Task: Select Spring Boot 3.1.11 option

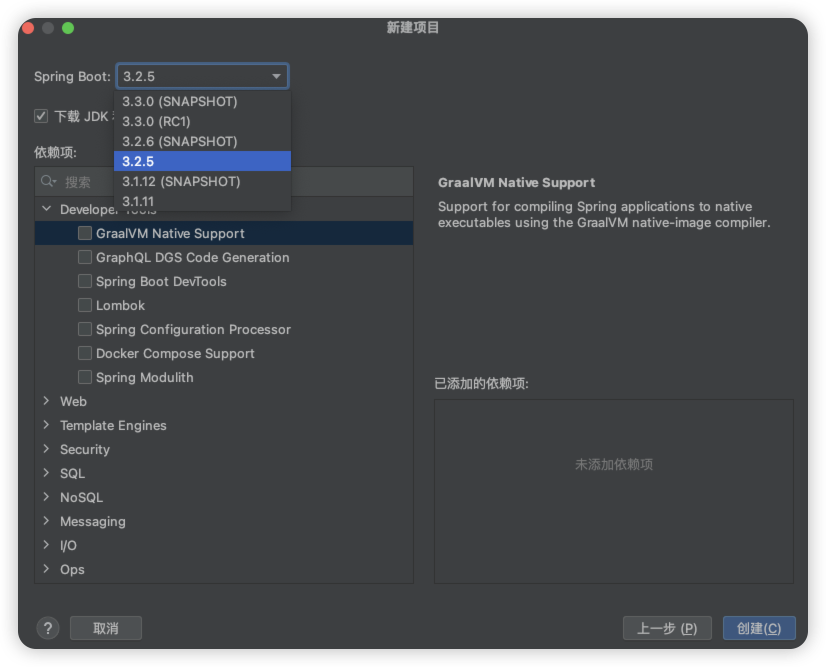Action: click(x=202, y=201)
